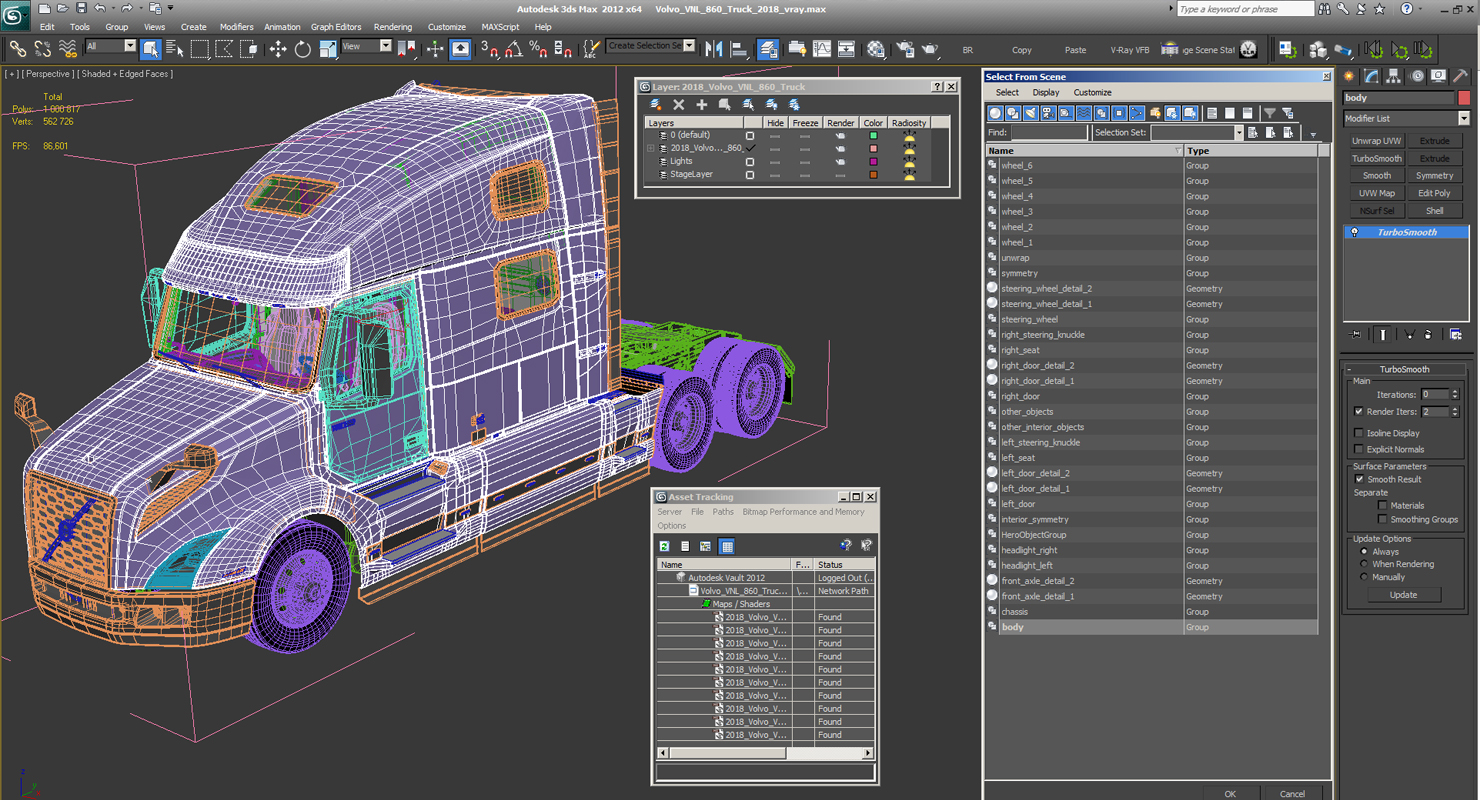Viewport: 1480px width, 800px height.
Task: Toggle the 3D Snaps tool
Action: coord(489,48)
